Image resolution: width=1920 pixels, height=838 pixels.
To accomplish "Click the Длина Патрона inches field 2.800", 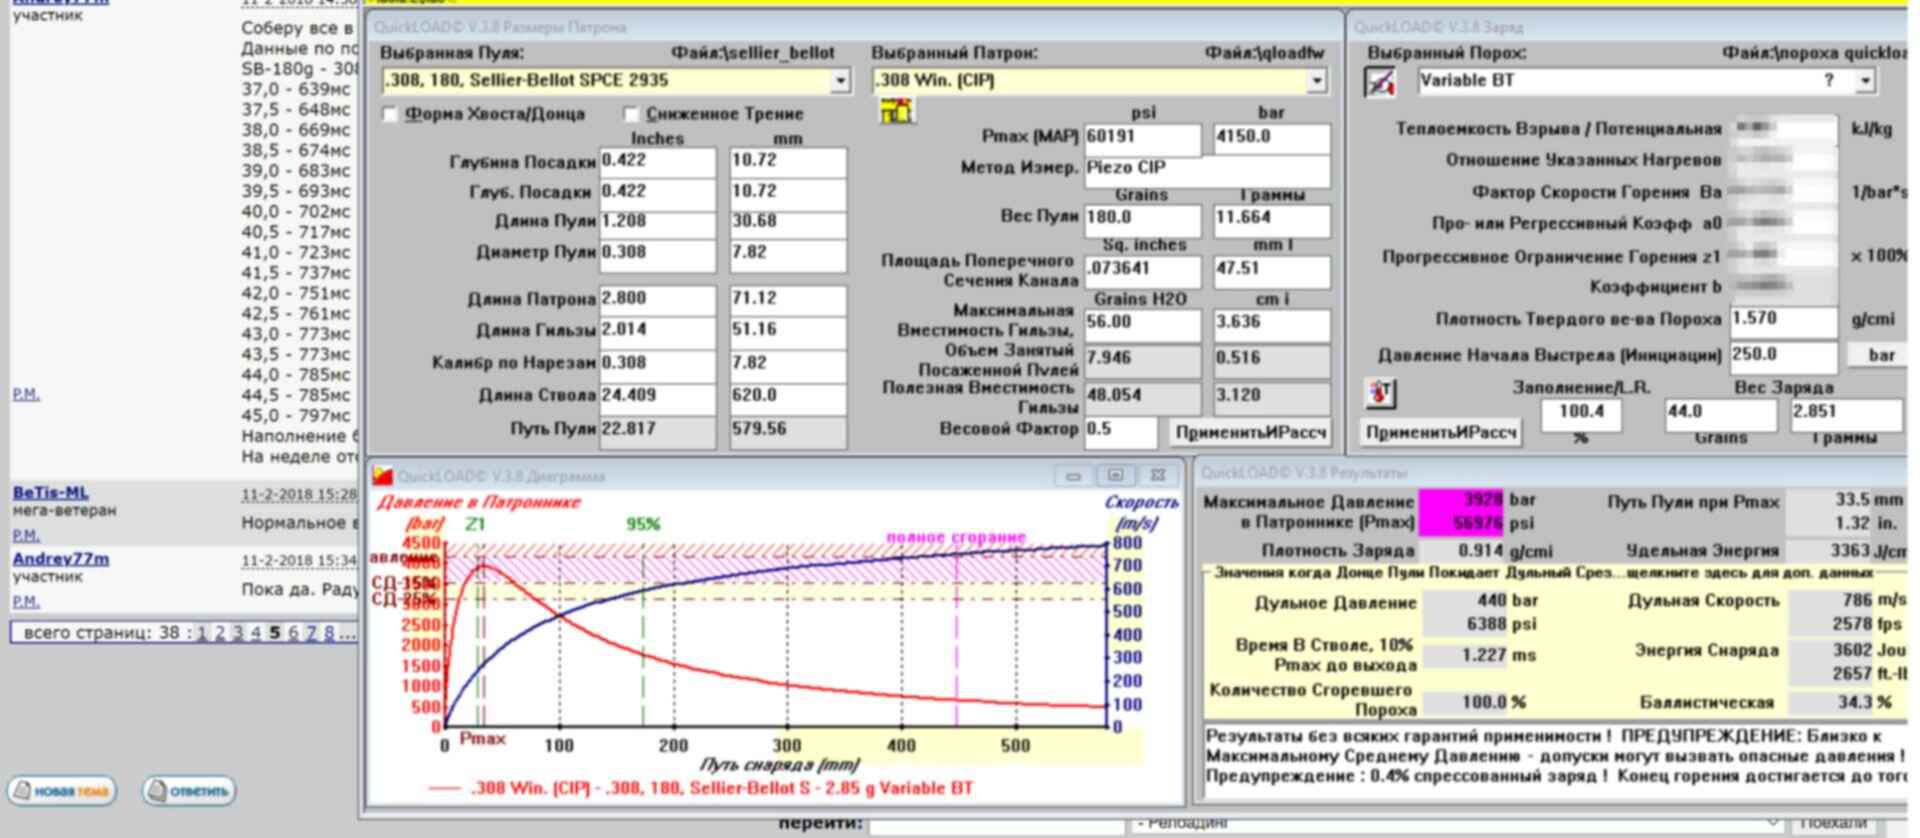I will pos(657,300).
